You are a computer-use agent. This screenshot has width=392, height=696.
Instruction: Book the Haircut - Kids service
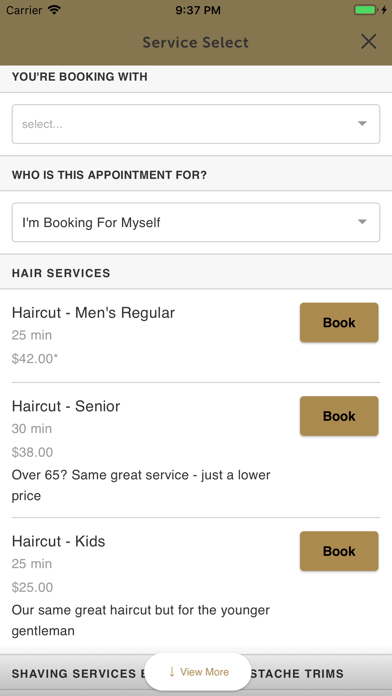[339, 551]
